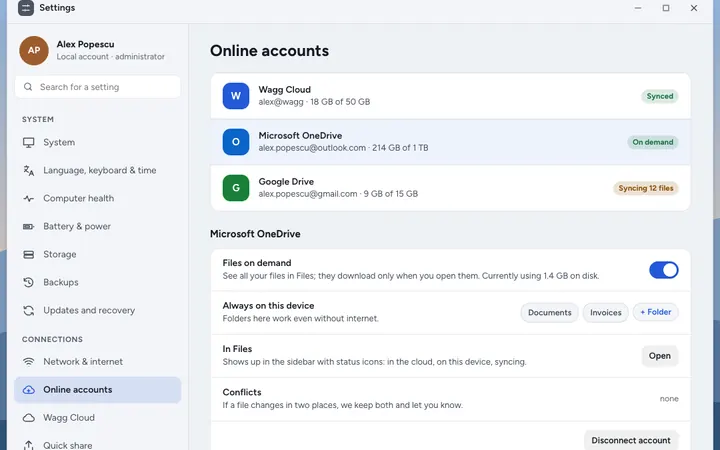Click the magnifier icon in search box
This screenshot has height=450, width=720.
28,87
